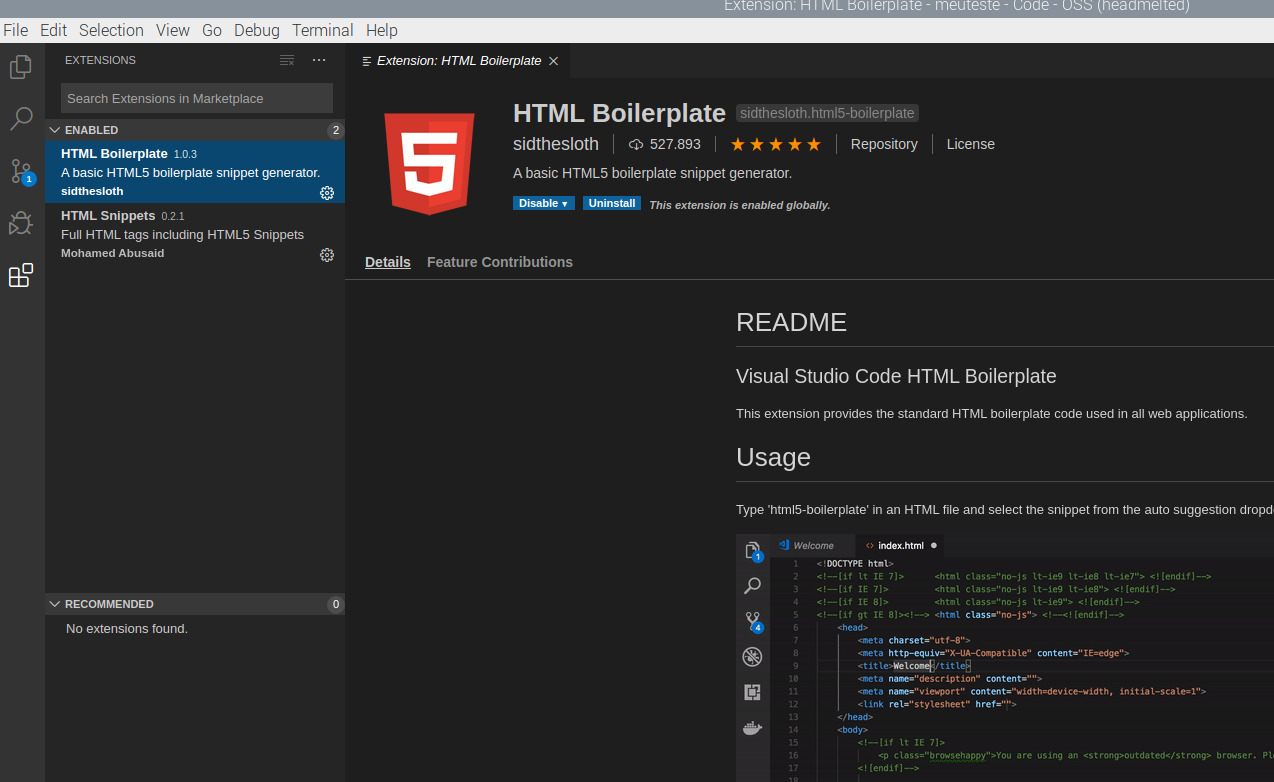This screenshot has width=1274, height=782.
Task: Clear extensions search results icon
Action: (287, 60)
